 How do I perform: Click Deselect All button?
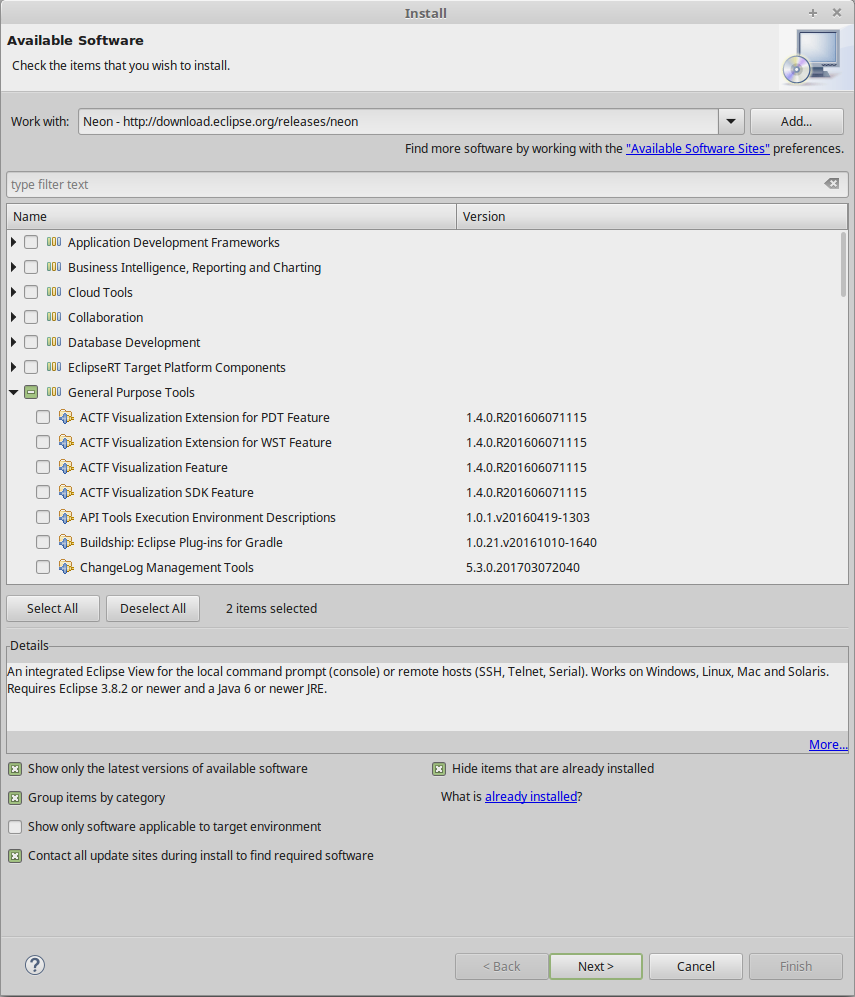pos(153,609)
